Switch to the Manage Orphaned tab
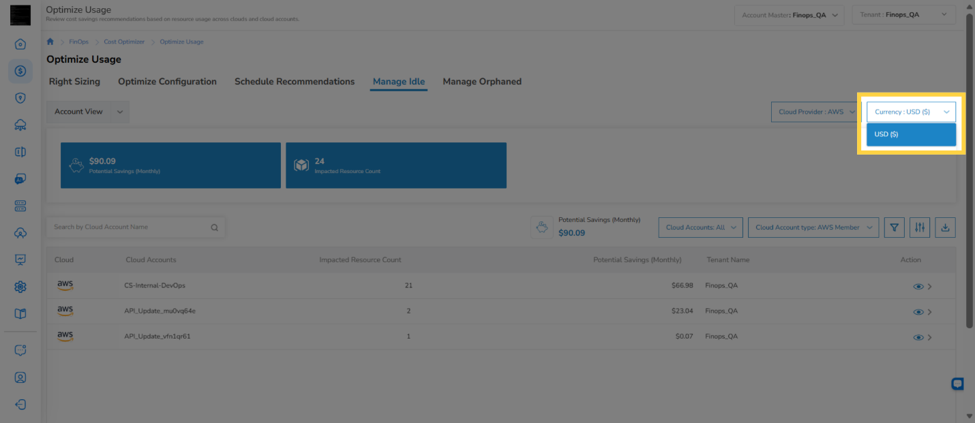 point(482,81)
